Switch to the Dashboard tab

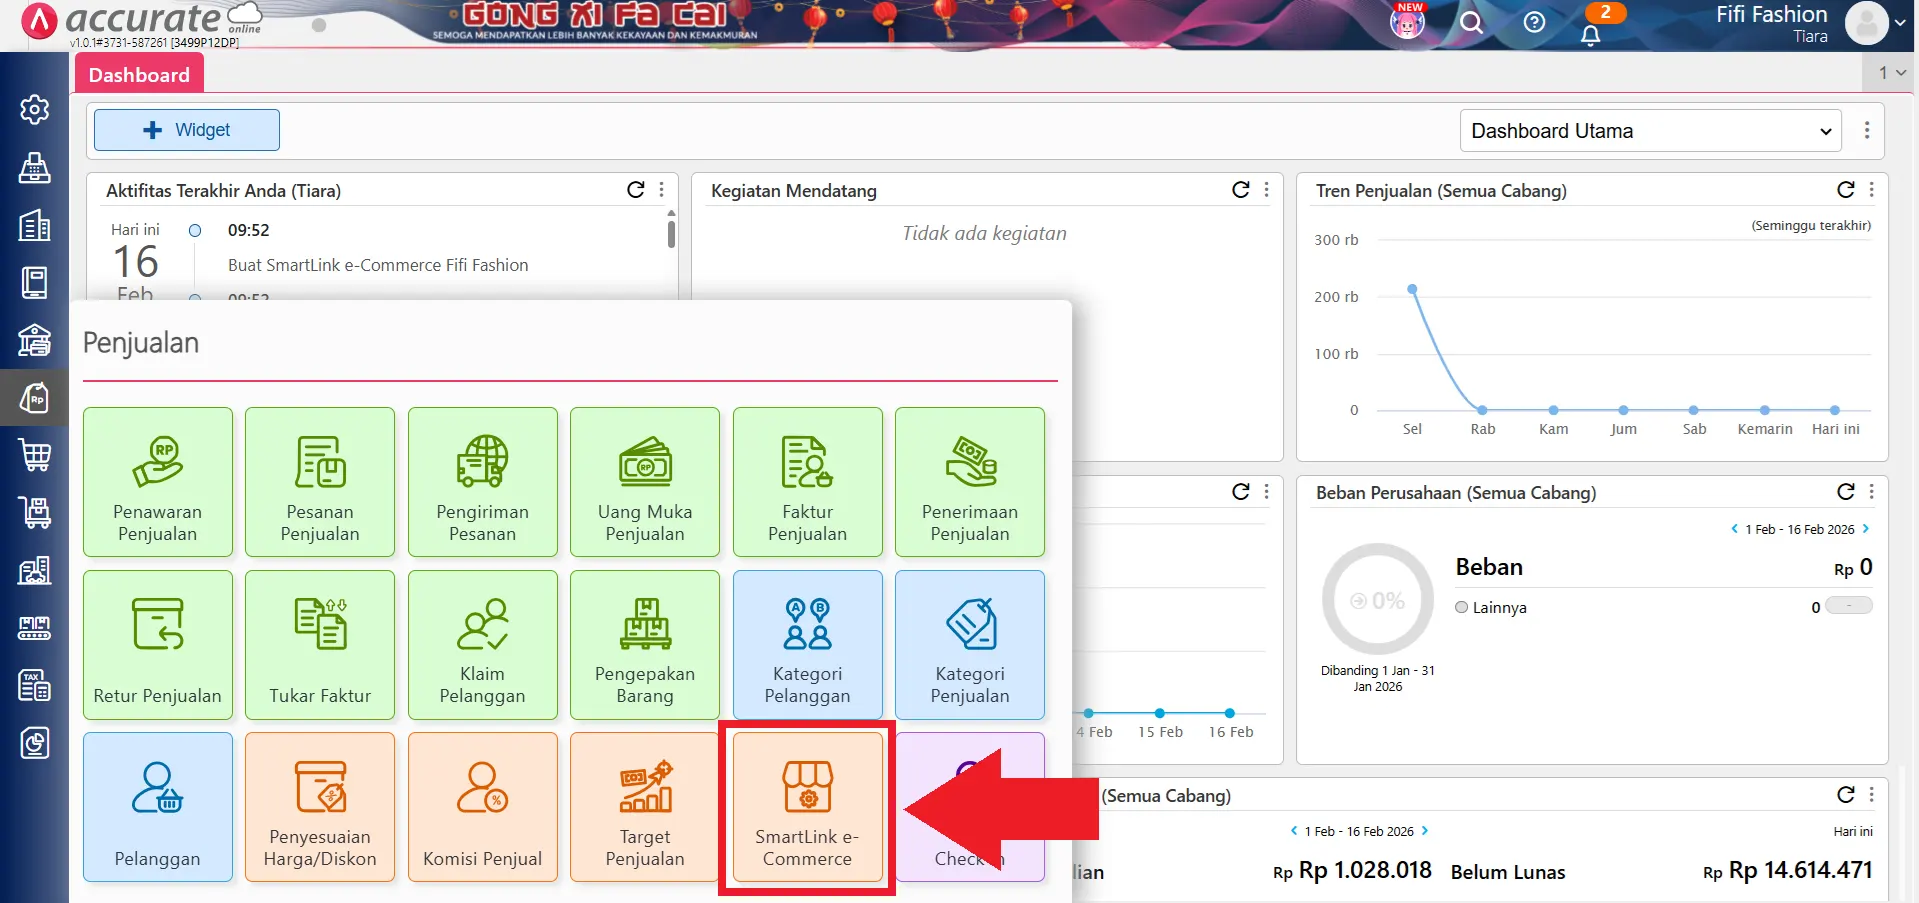coord(139,73)
